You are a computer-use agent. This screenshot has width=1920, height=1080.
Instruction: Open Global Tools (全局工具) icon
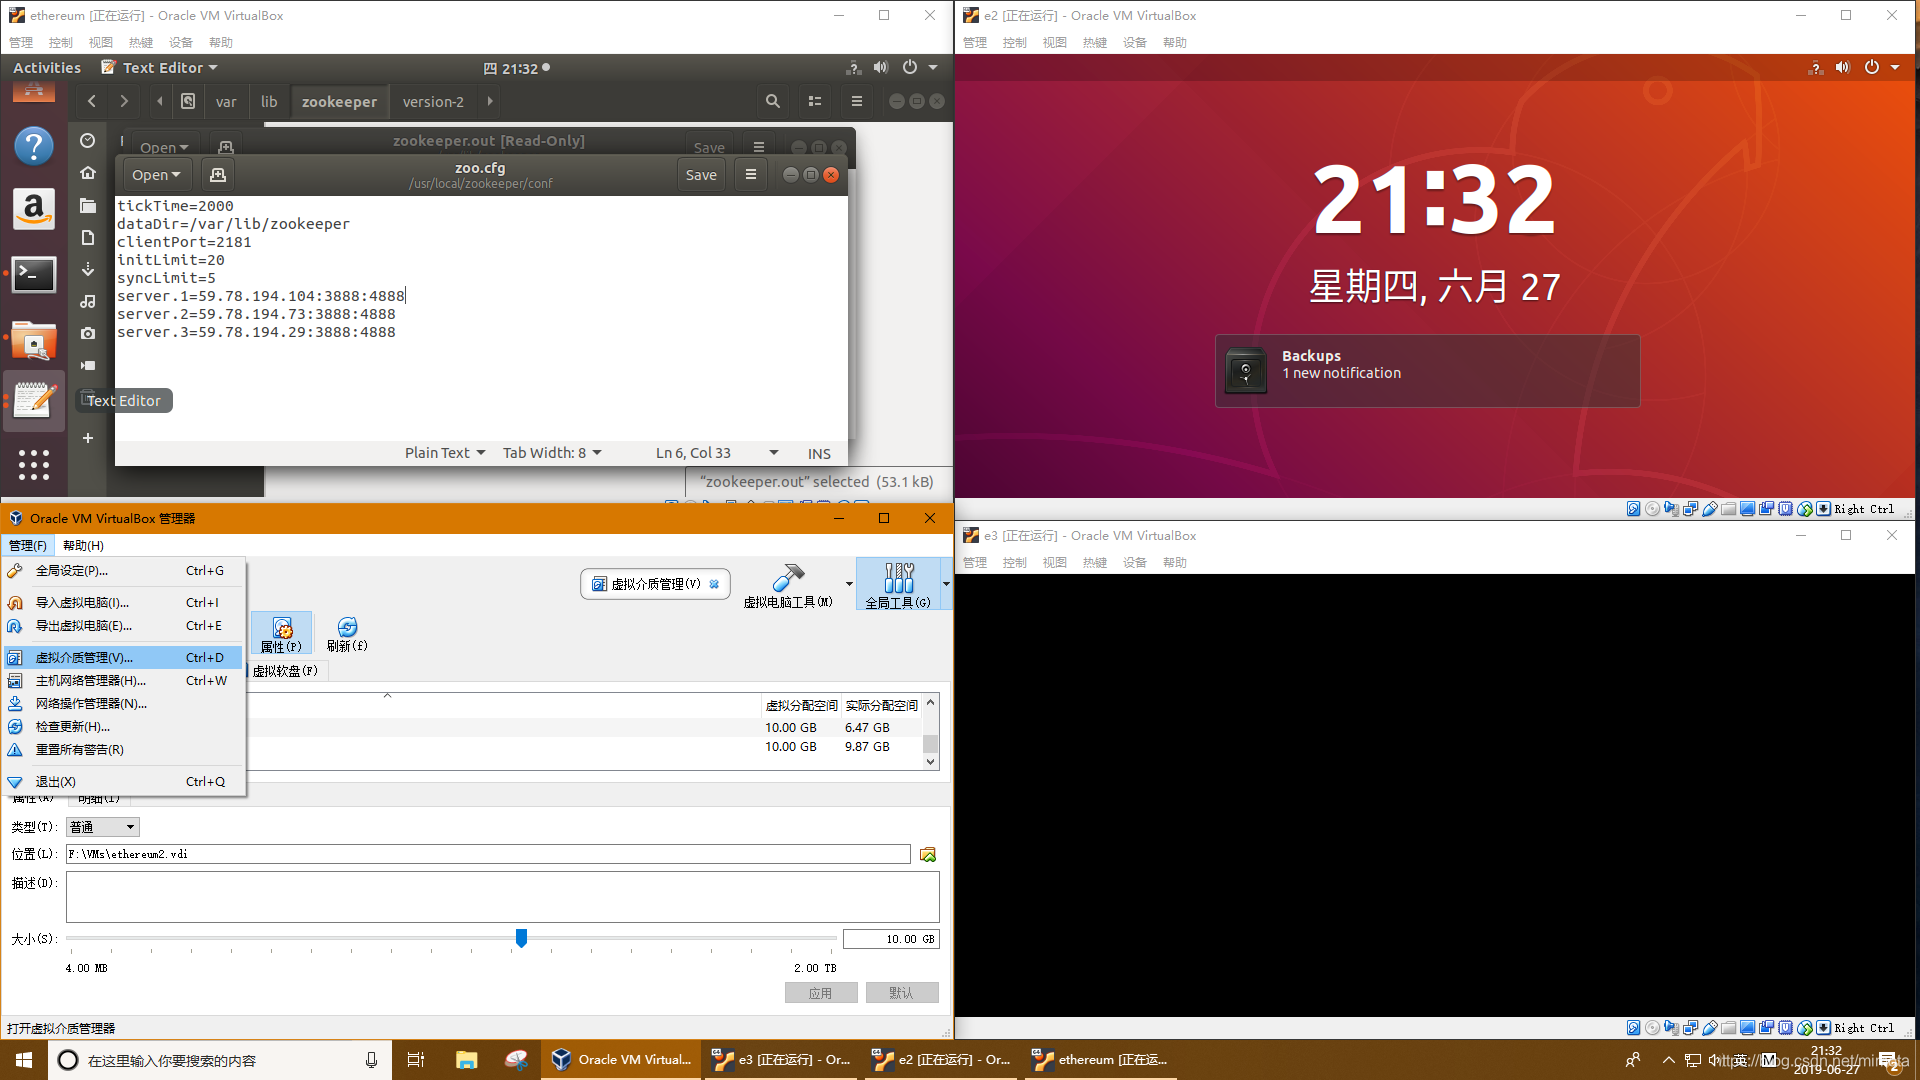coord(898,585)
